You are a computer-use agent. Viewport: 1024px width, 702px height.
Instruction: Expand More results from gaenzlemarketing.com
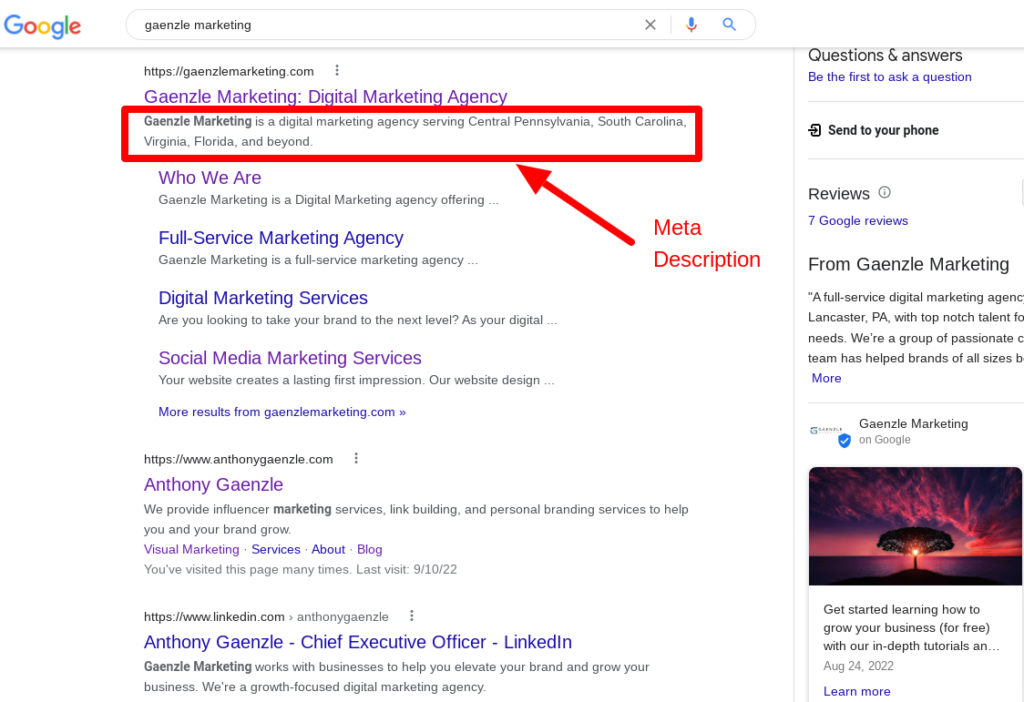pyautogui.click(x=281, y=412)
